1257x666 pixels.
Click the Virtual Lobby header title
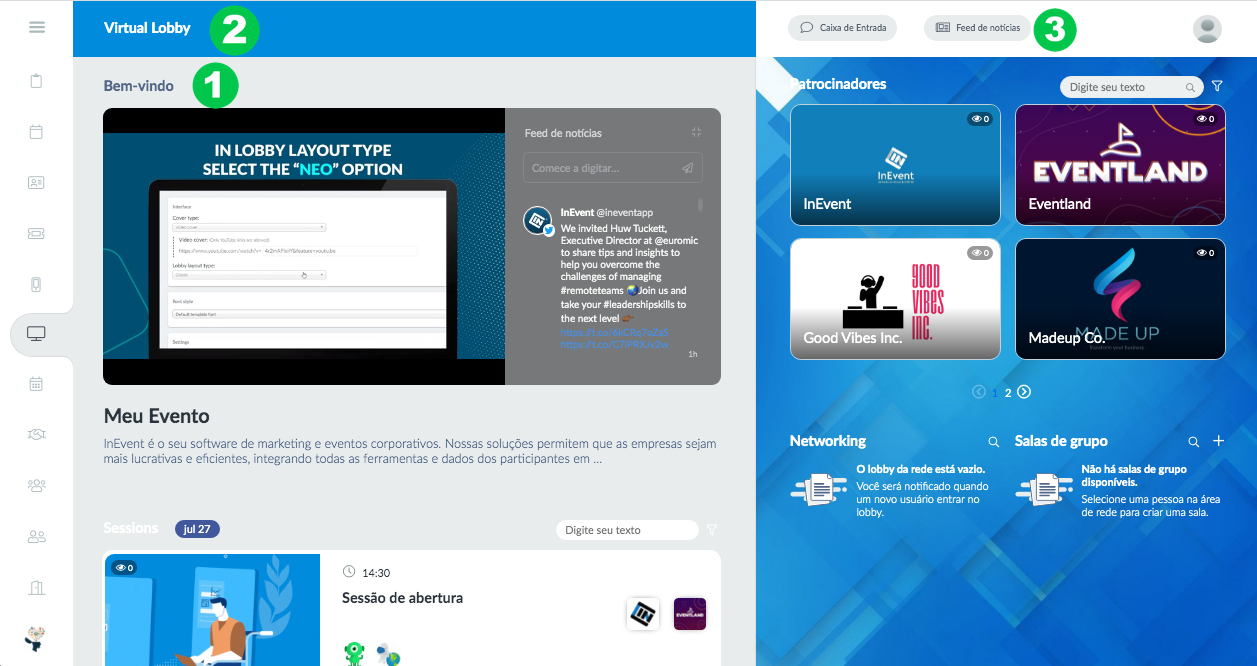147,28
